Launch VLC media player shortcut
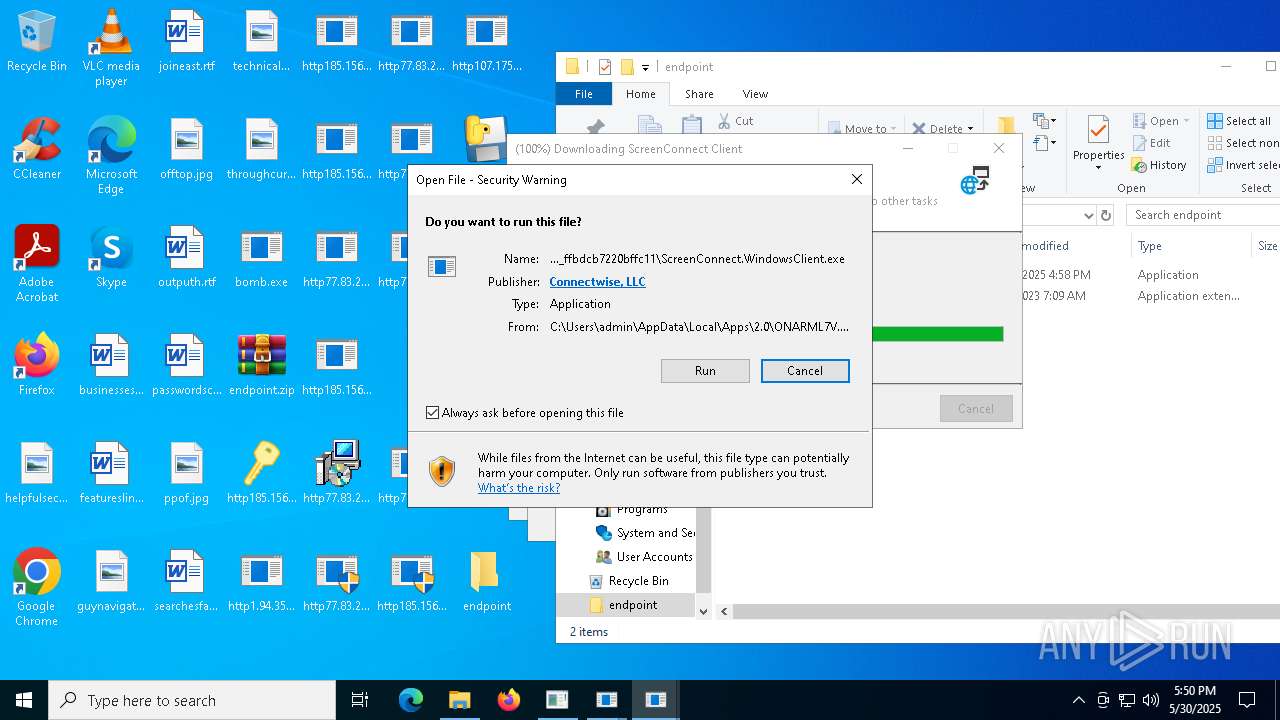The height and width of the screenshot is (720, 1280). pos(111,48)
